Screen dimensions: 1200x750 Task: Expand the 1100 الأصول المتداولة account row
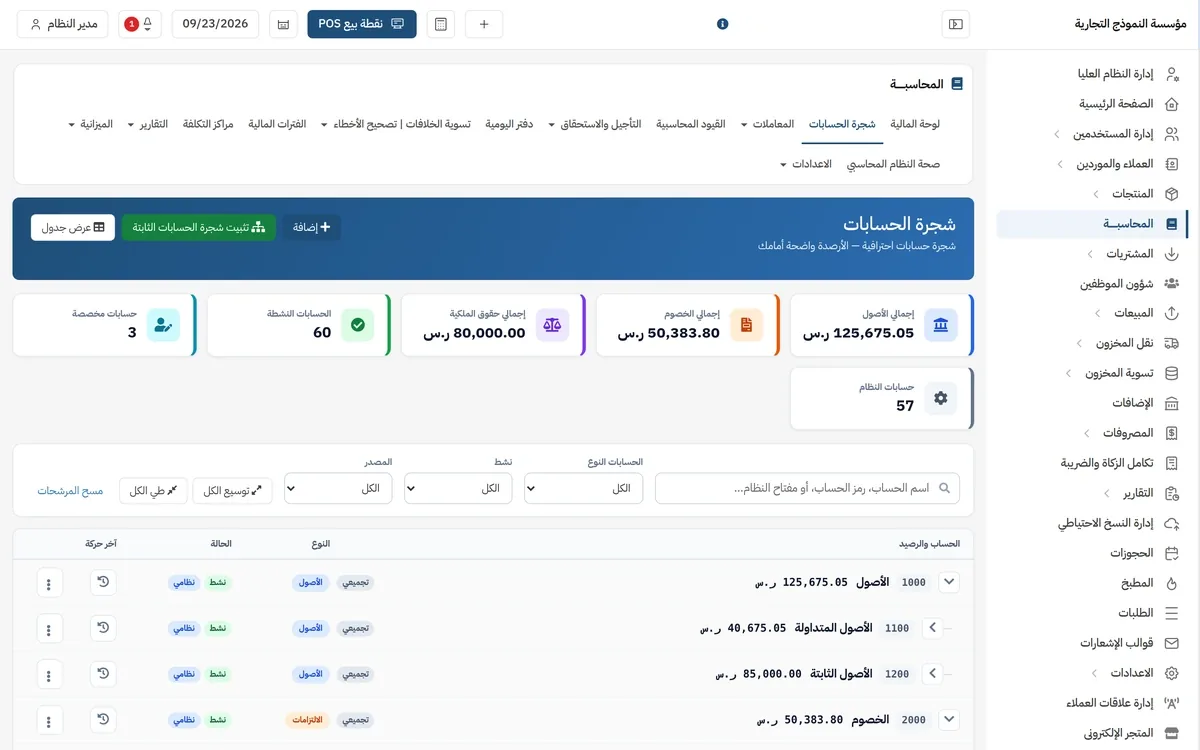[932, 628]
